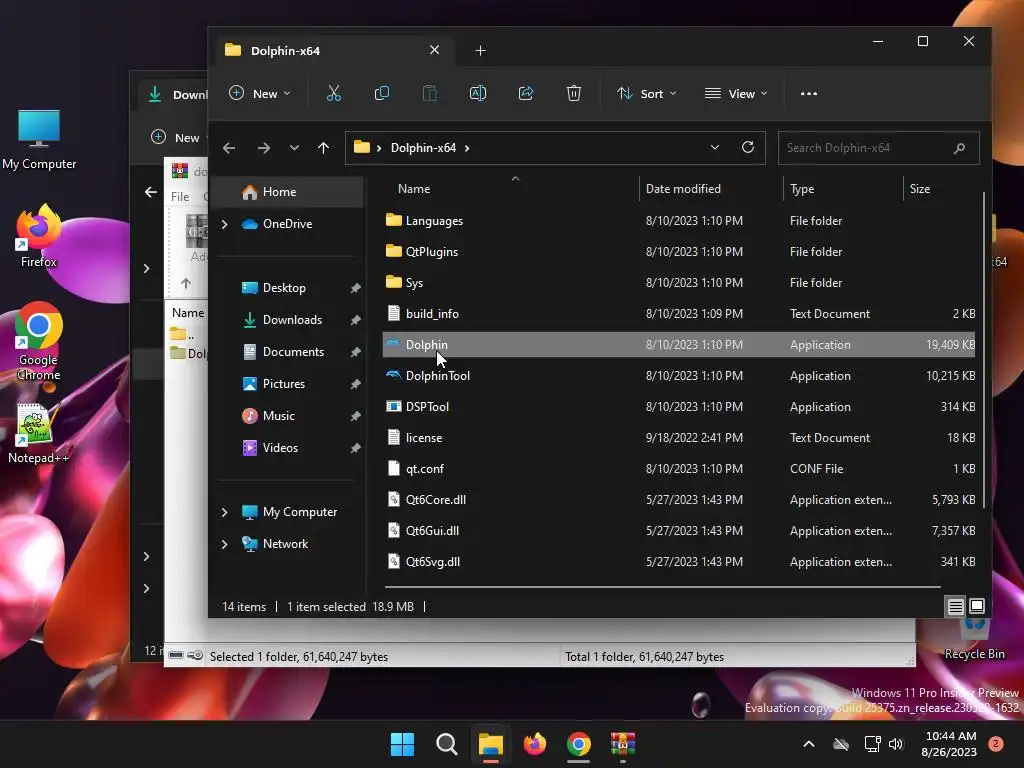Select the qt.conf file
Screen dimensions: 1024x768
click(x=679, y=469)
